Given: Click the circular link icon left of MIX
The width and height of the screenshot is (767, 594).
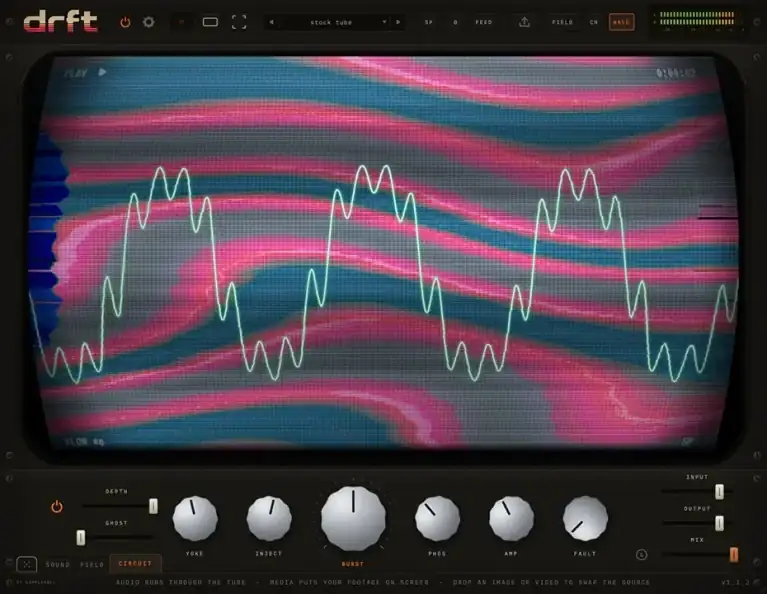Looking at the screenshot, I should click(642, 554).
